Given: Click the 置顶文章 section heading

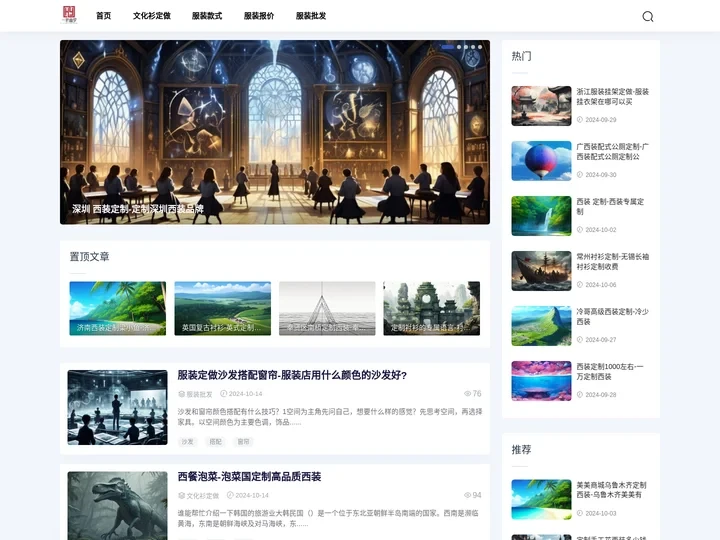Looking at the screenshot, I should [90, 257].
